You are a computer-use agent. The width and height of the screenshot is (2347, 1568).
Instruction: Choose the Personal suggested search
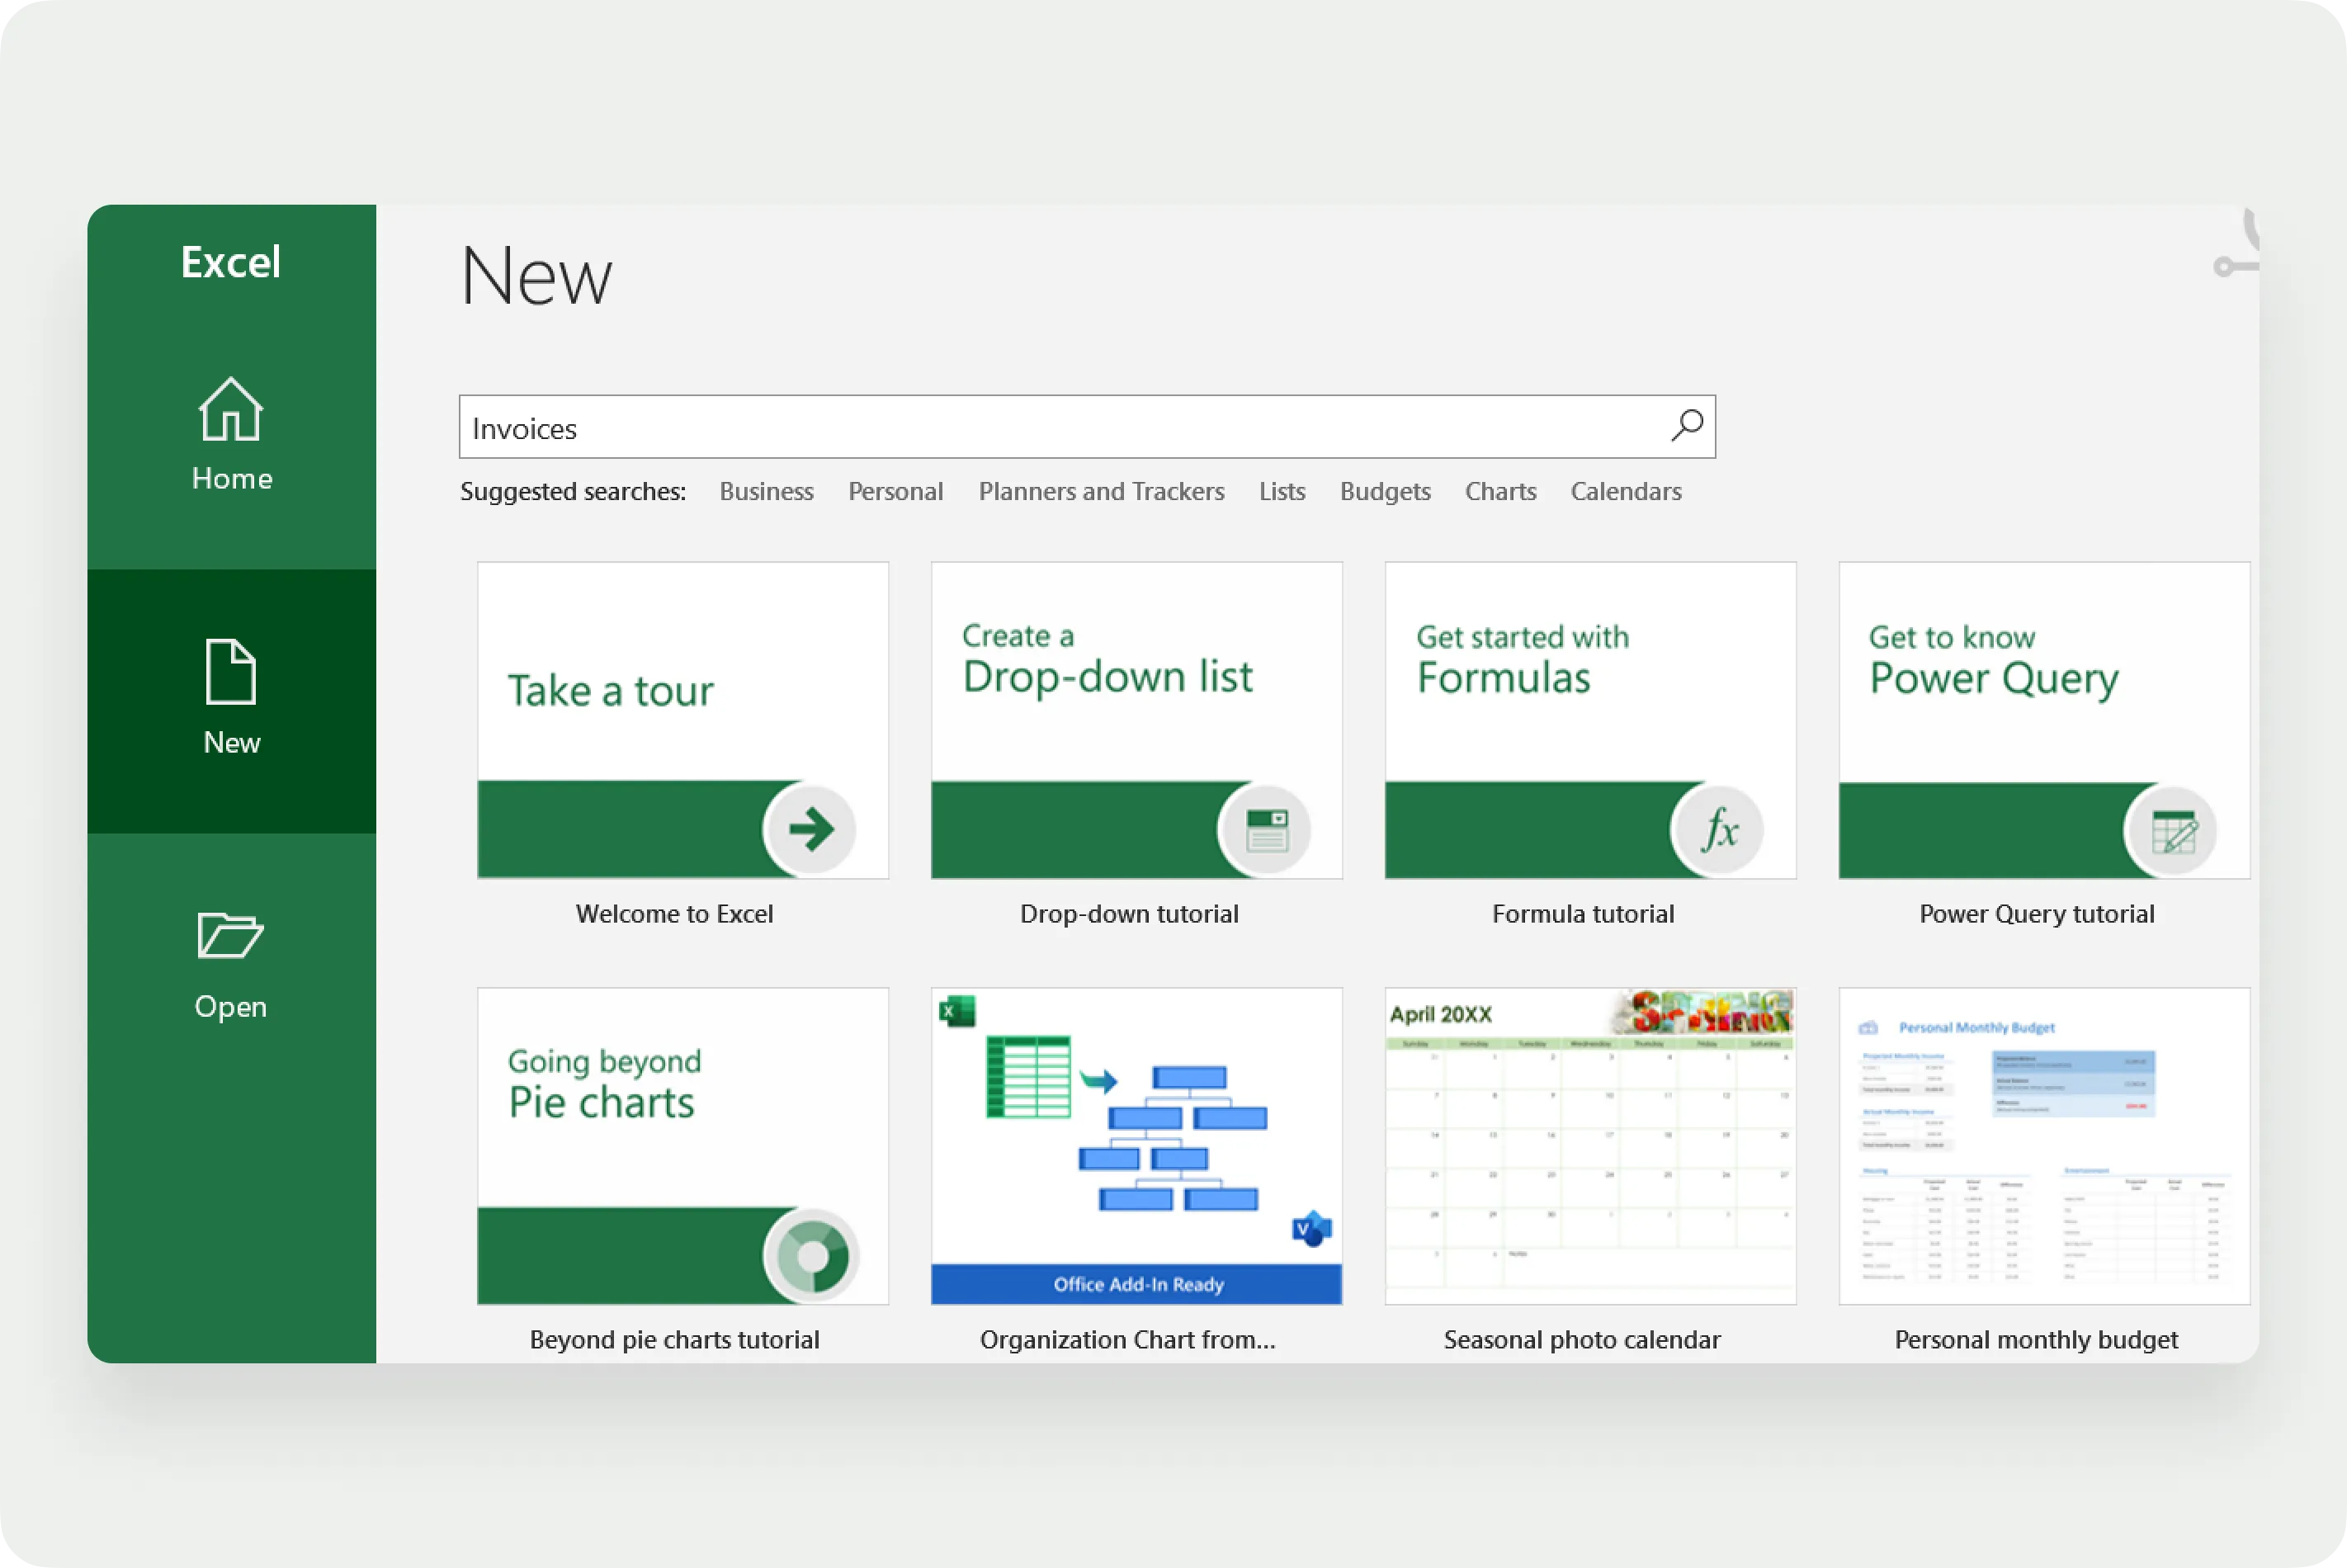[895, 492]
